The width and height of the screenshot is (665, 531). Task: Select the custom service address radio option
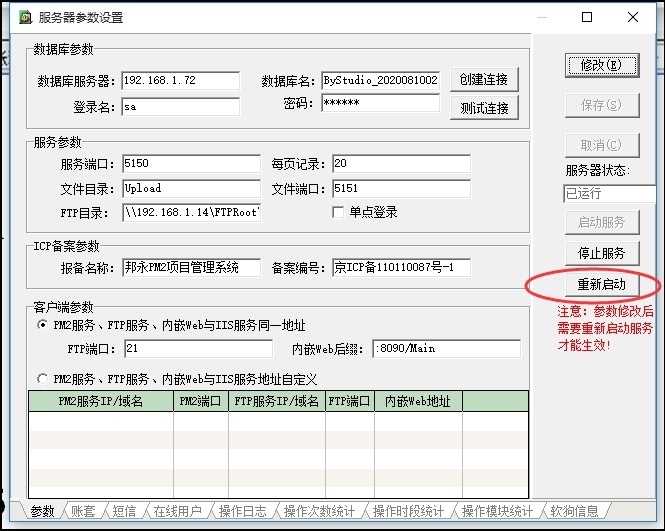42,379
